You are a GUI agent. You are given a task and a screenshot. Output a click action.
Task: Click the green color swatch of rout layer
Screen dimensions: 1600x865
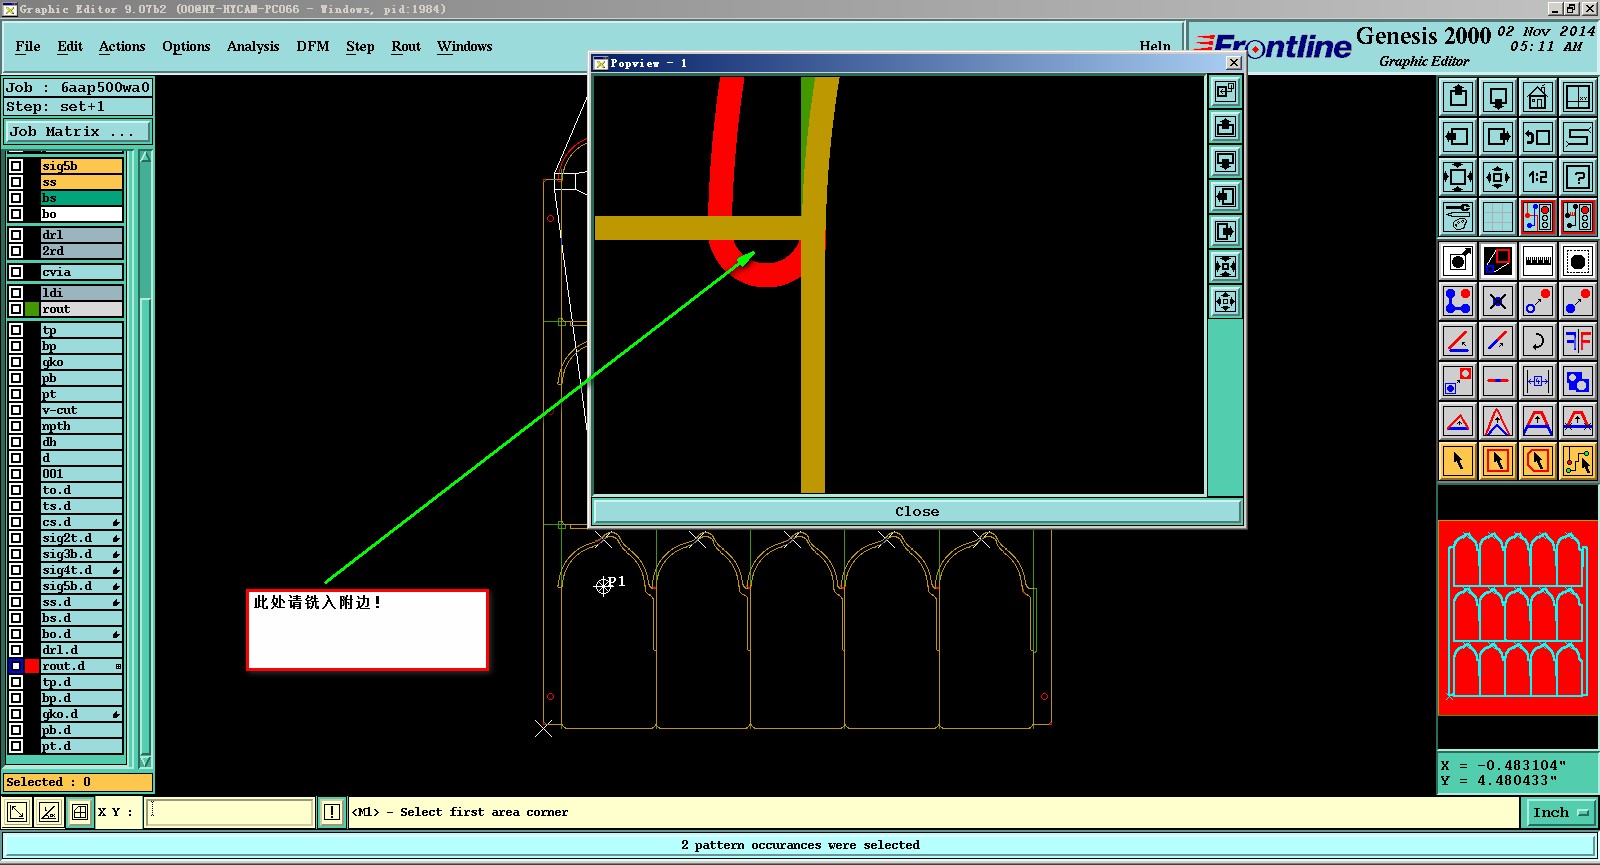(x=32, y=309)
